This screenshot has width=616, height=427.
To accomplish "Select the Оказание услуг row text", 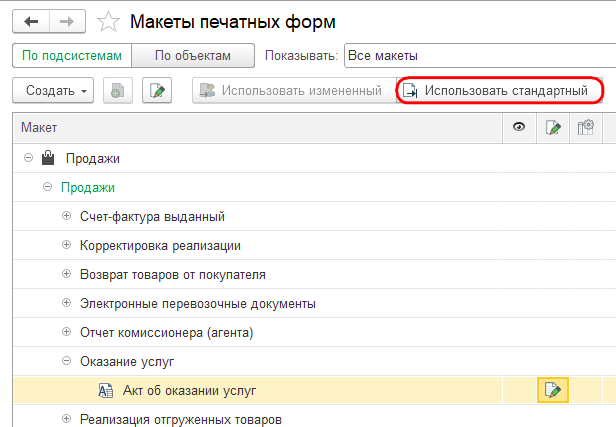I will pyautogui.click(x=127, y=362).
